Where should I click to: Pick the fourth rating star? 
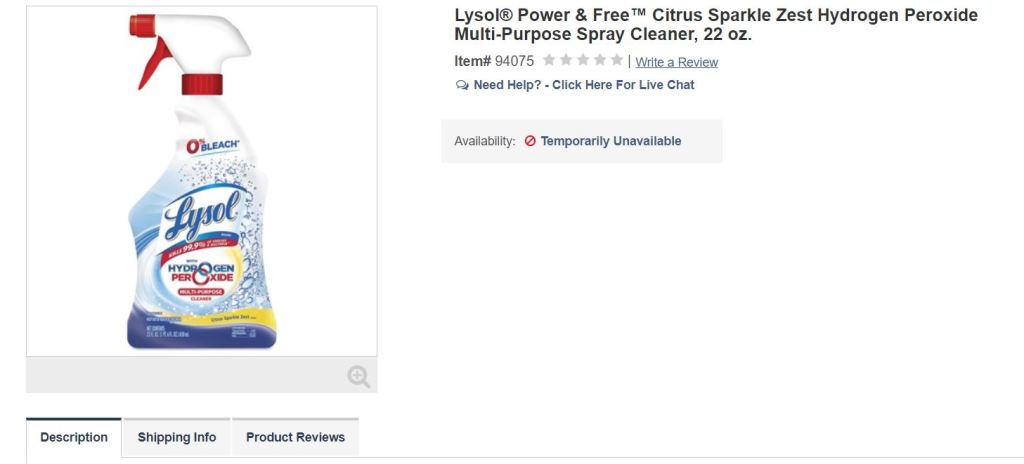click(600, 61)
